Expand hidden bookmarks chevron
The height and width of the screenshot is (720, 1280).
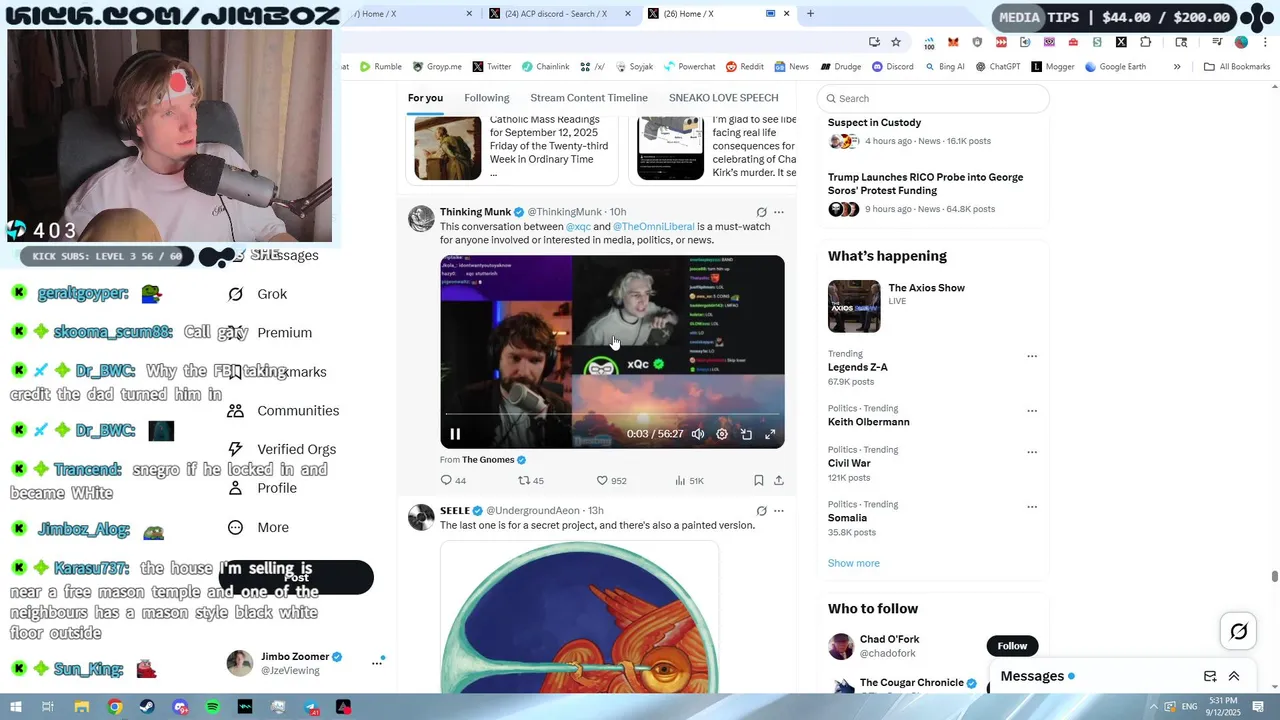click(x=1177, y=67)
